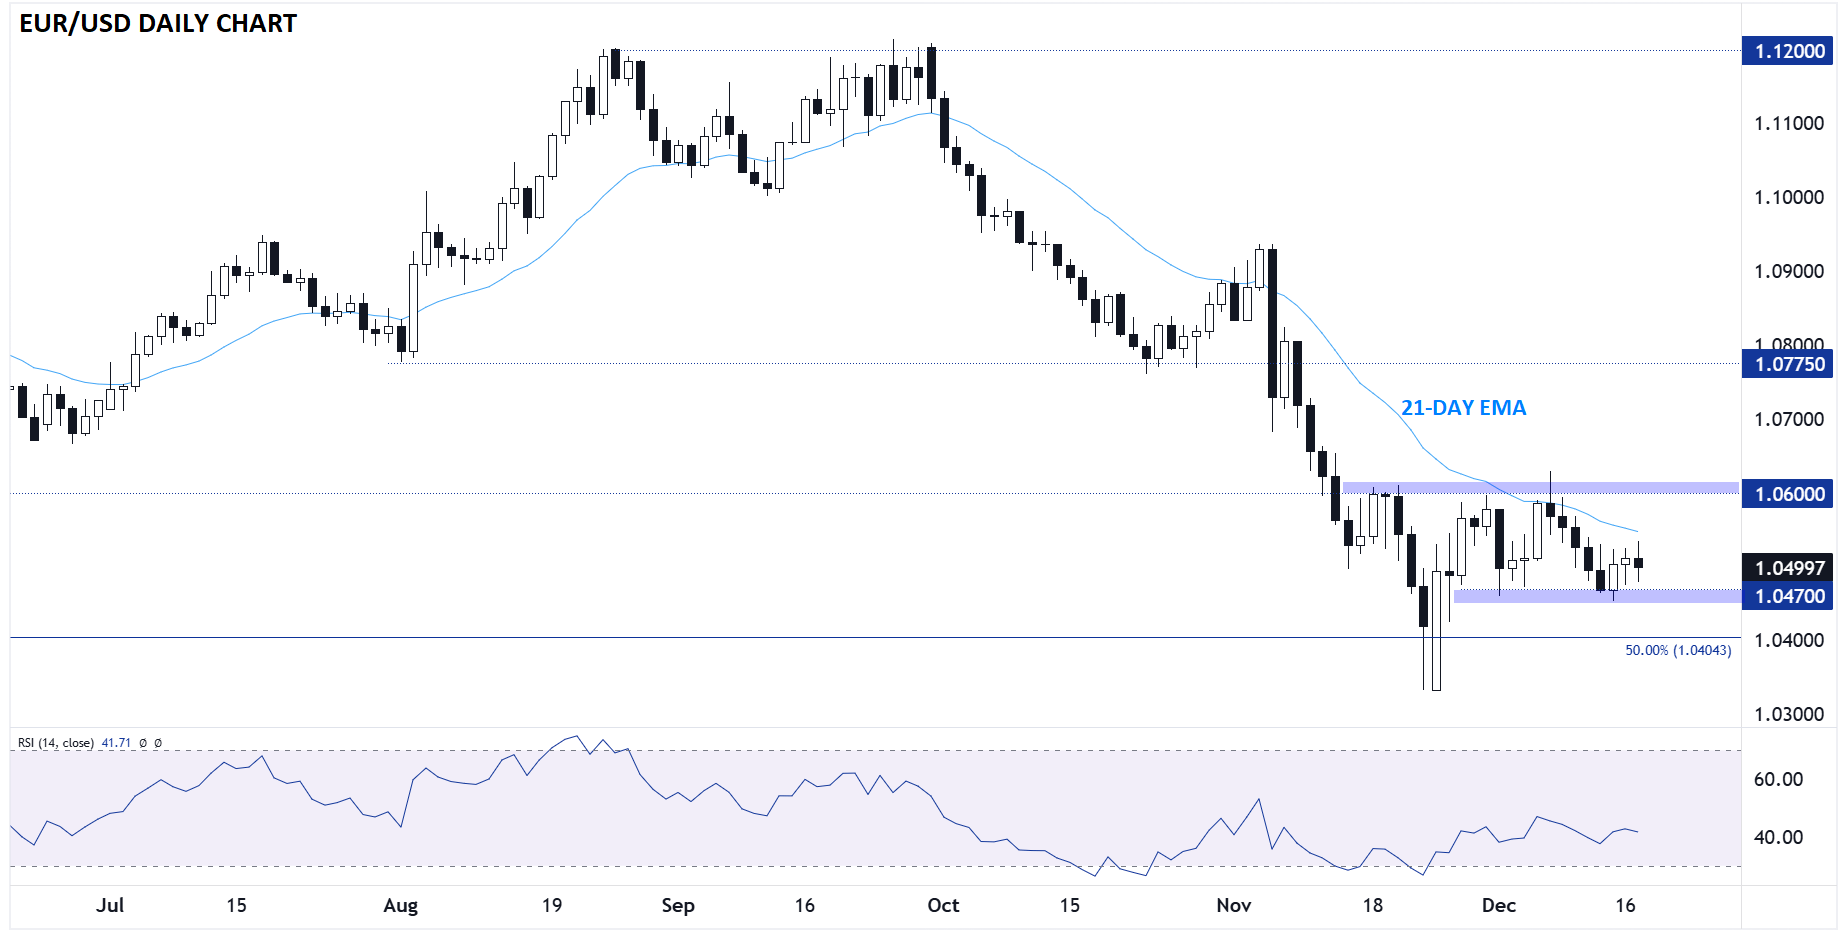This screenshot has height=932, width=1847.
Task: Click the Aug date label
Action: 400,905
